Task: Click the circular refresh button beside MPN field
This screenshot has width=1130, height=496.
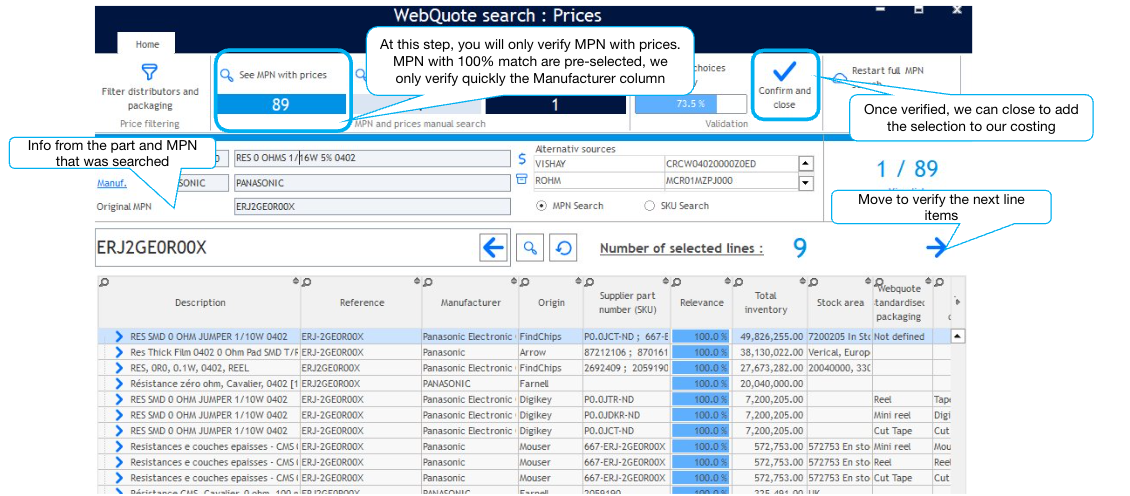Action: pyautogui.click(x=564, y=248)
